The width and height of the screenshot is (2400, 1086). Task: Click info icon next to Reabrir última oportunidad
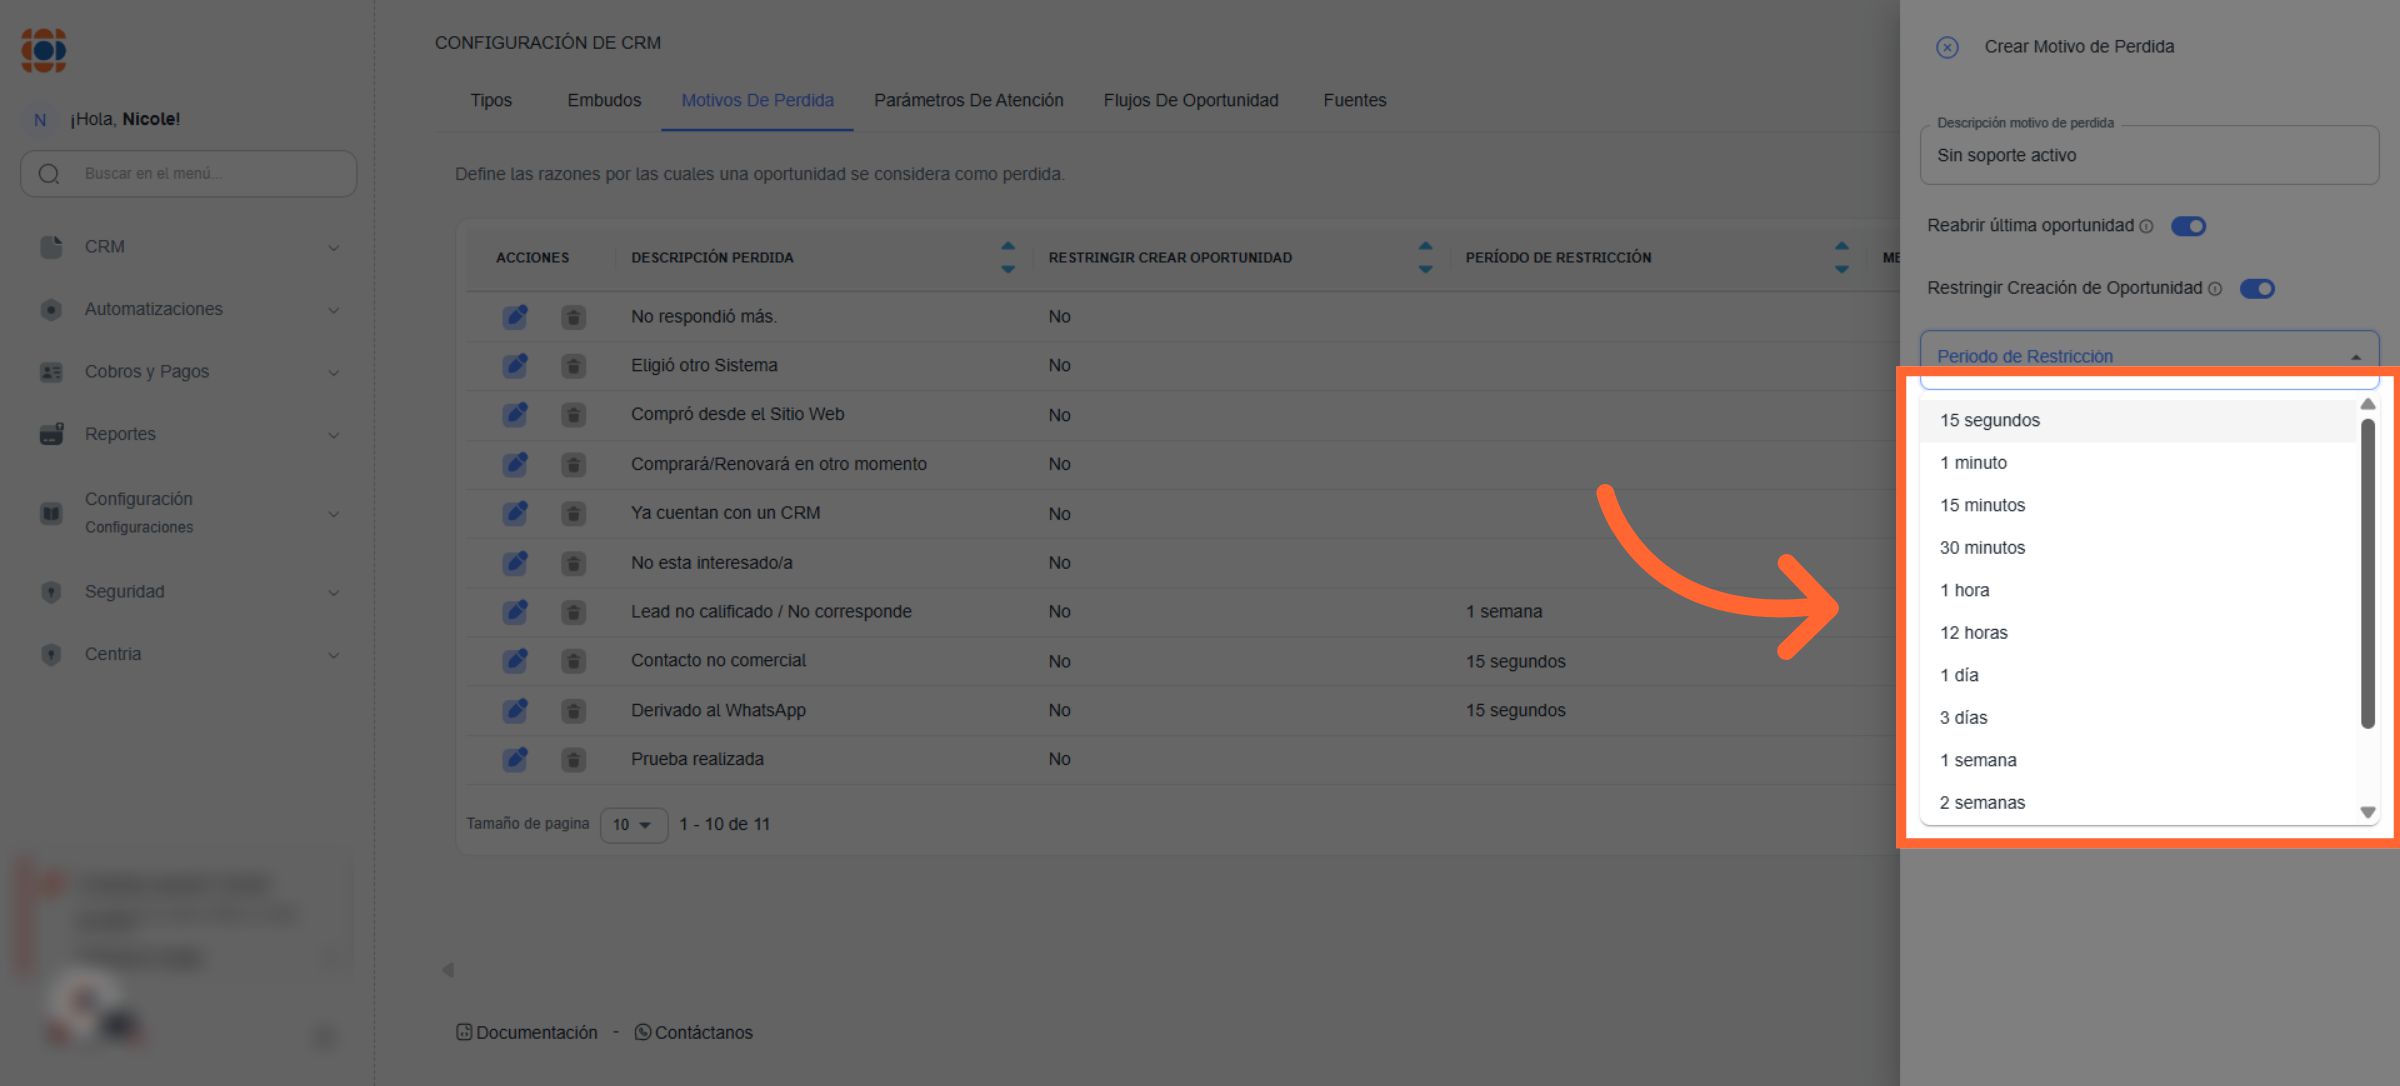click(x=2146, y=227)
